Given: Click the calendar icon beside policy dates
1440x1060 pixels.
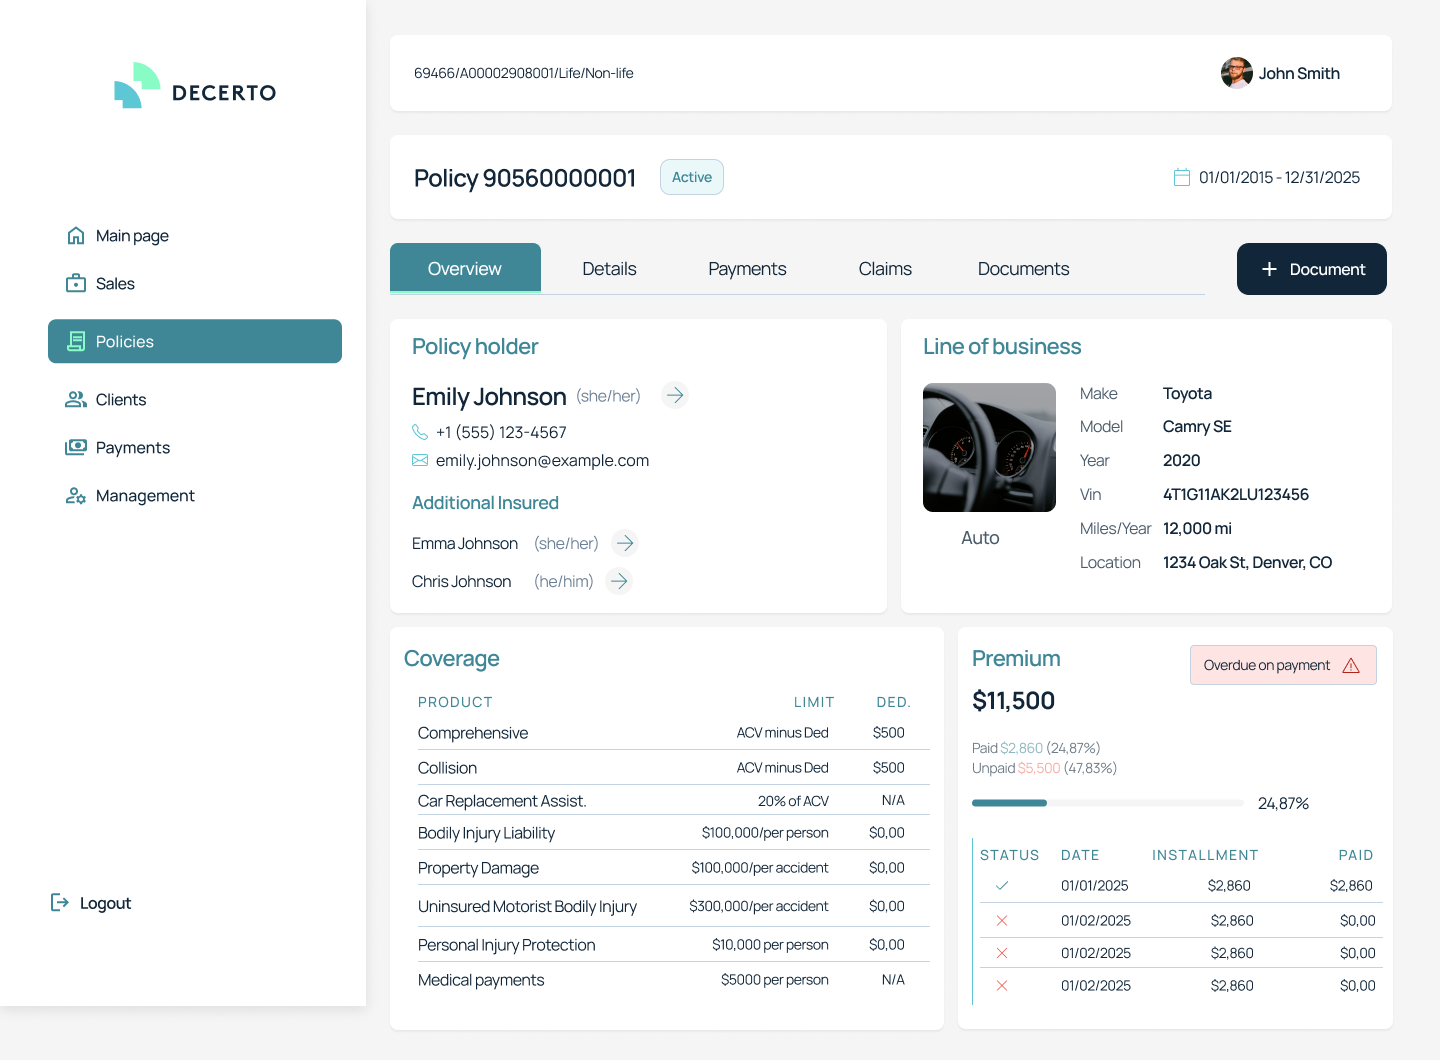Looking at the screenshot, I should pos(1181,177).
